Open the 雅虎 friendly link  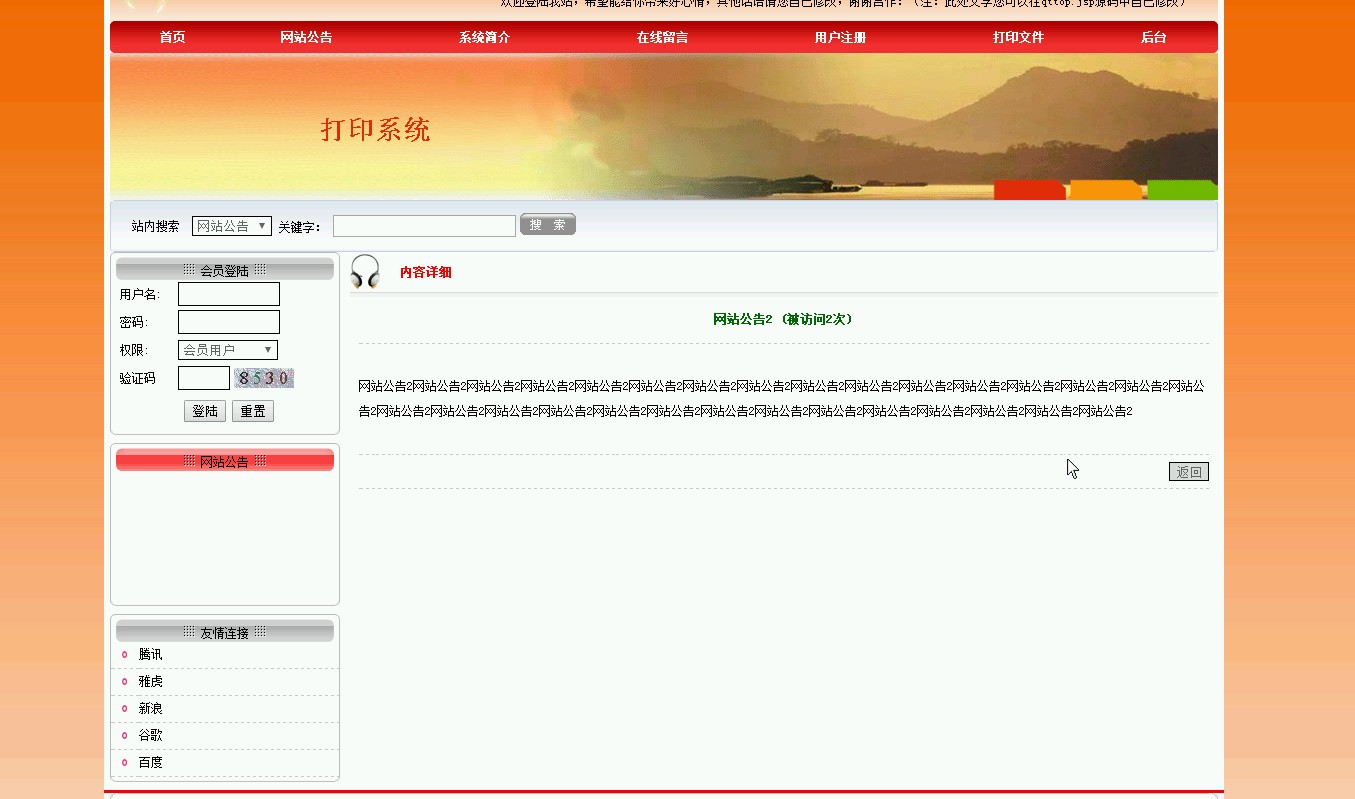(150, 681)
